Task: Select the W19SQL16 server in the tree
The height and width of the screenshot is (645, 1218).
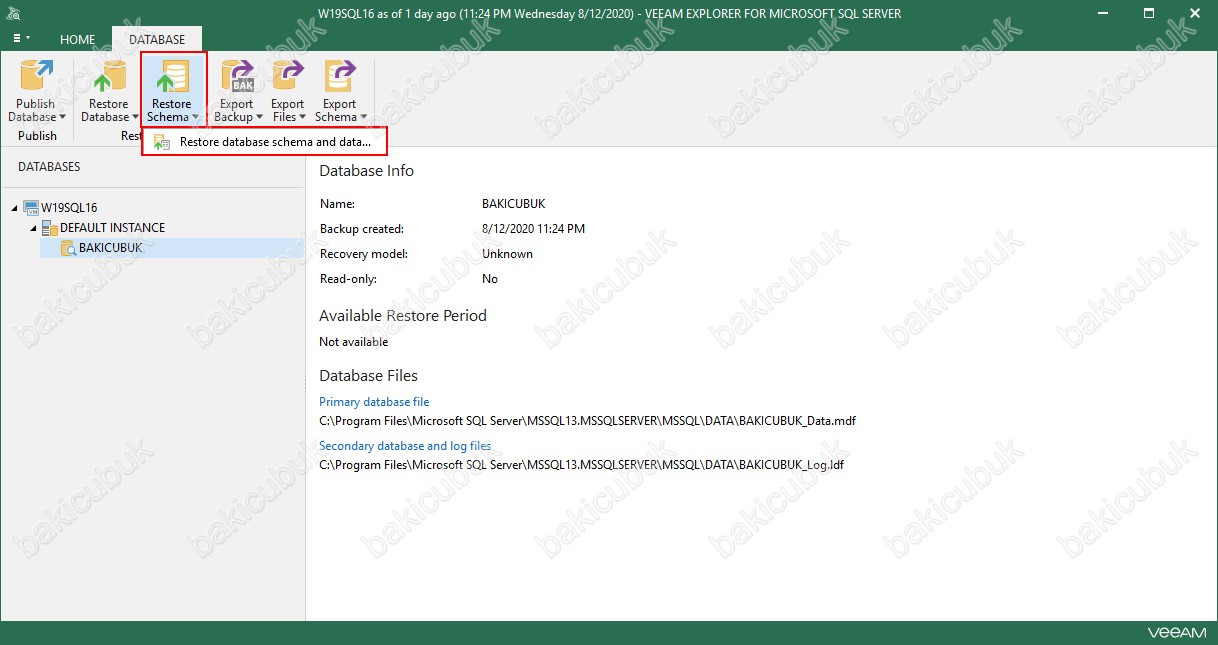Action: click(x=69, y=208)
